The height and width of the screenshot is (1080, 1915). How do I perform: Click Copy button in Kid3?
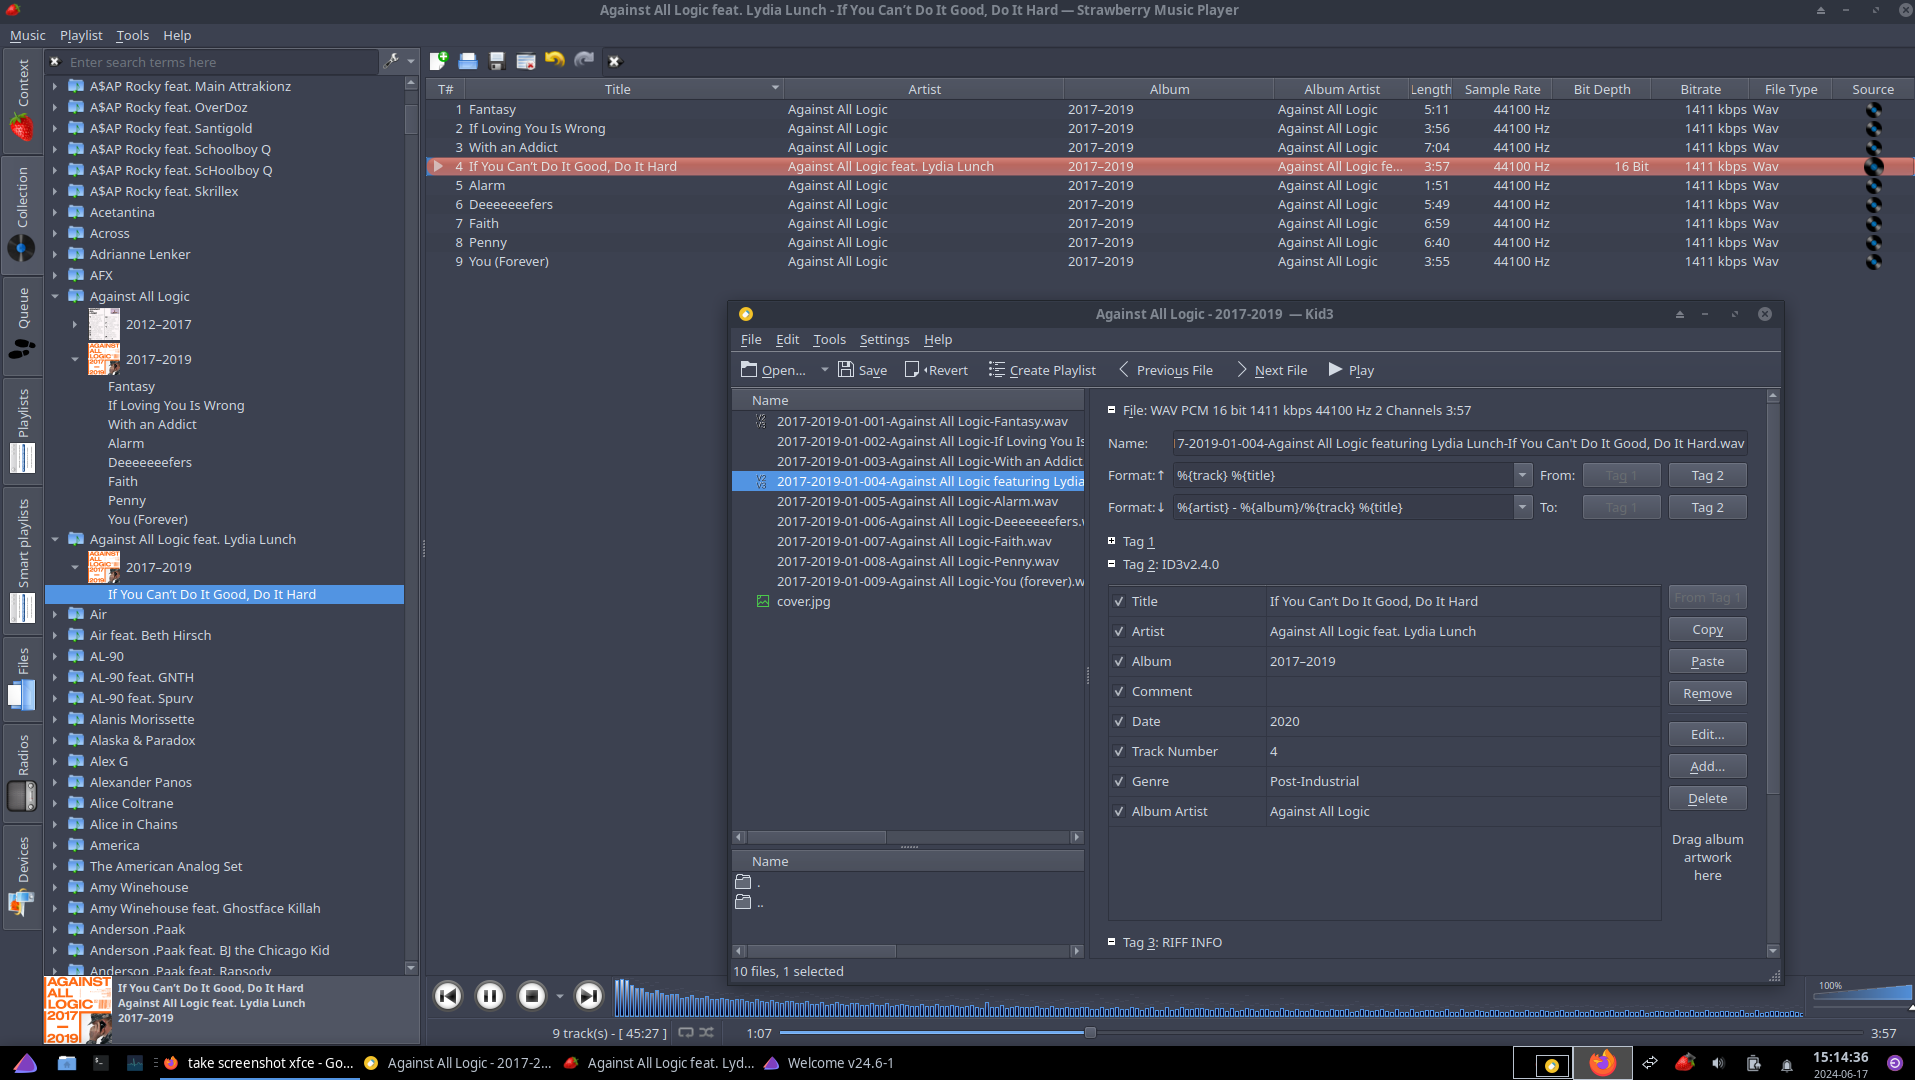coord(1707,629)
